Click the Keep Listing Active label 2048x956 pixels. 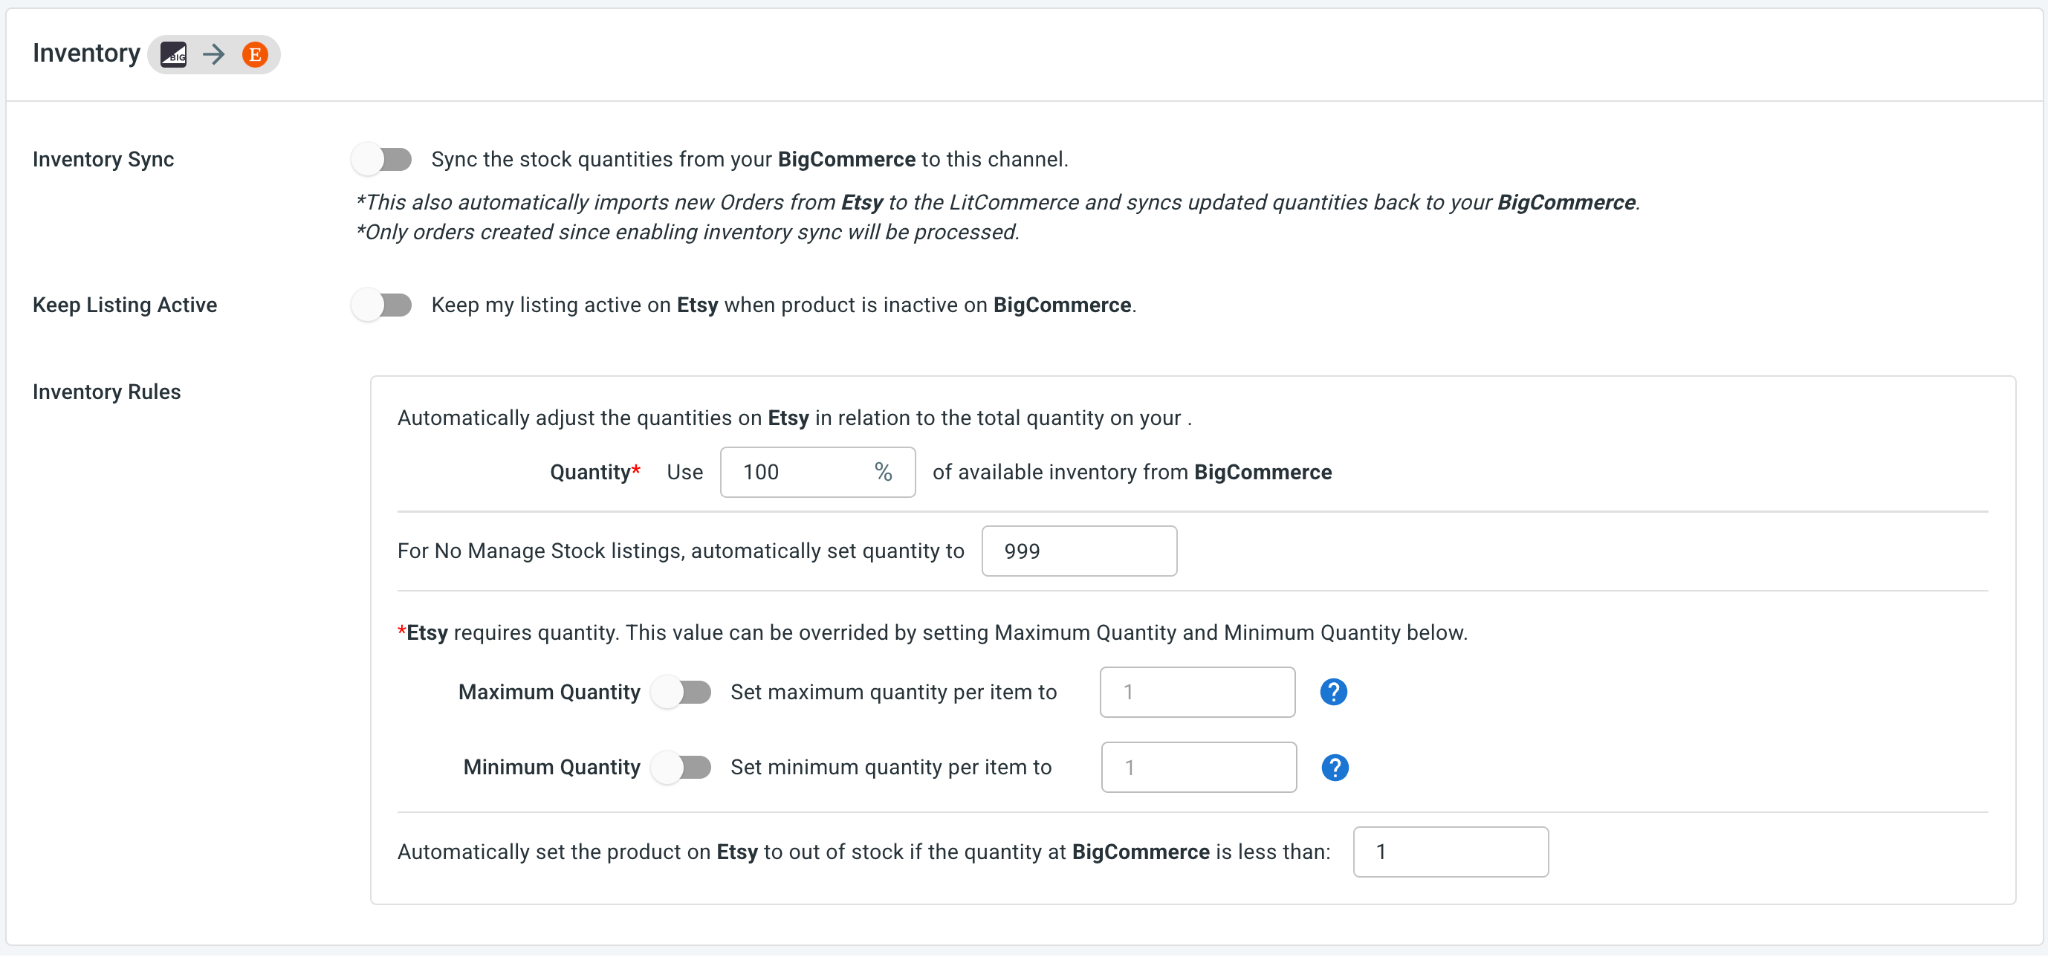click(x=125, y=305)
